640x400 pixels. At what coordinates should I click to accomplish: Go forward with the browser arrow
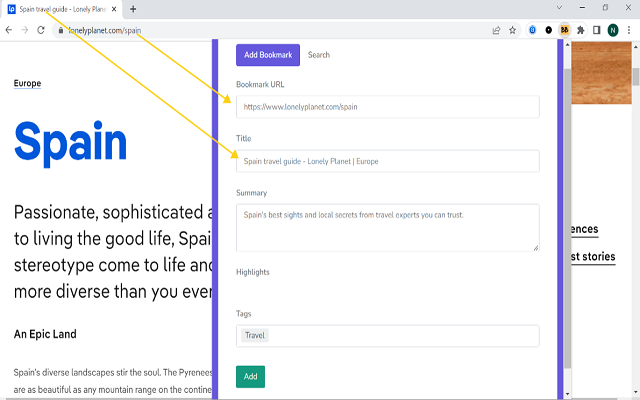(25, 30)
